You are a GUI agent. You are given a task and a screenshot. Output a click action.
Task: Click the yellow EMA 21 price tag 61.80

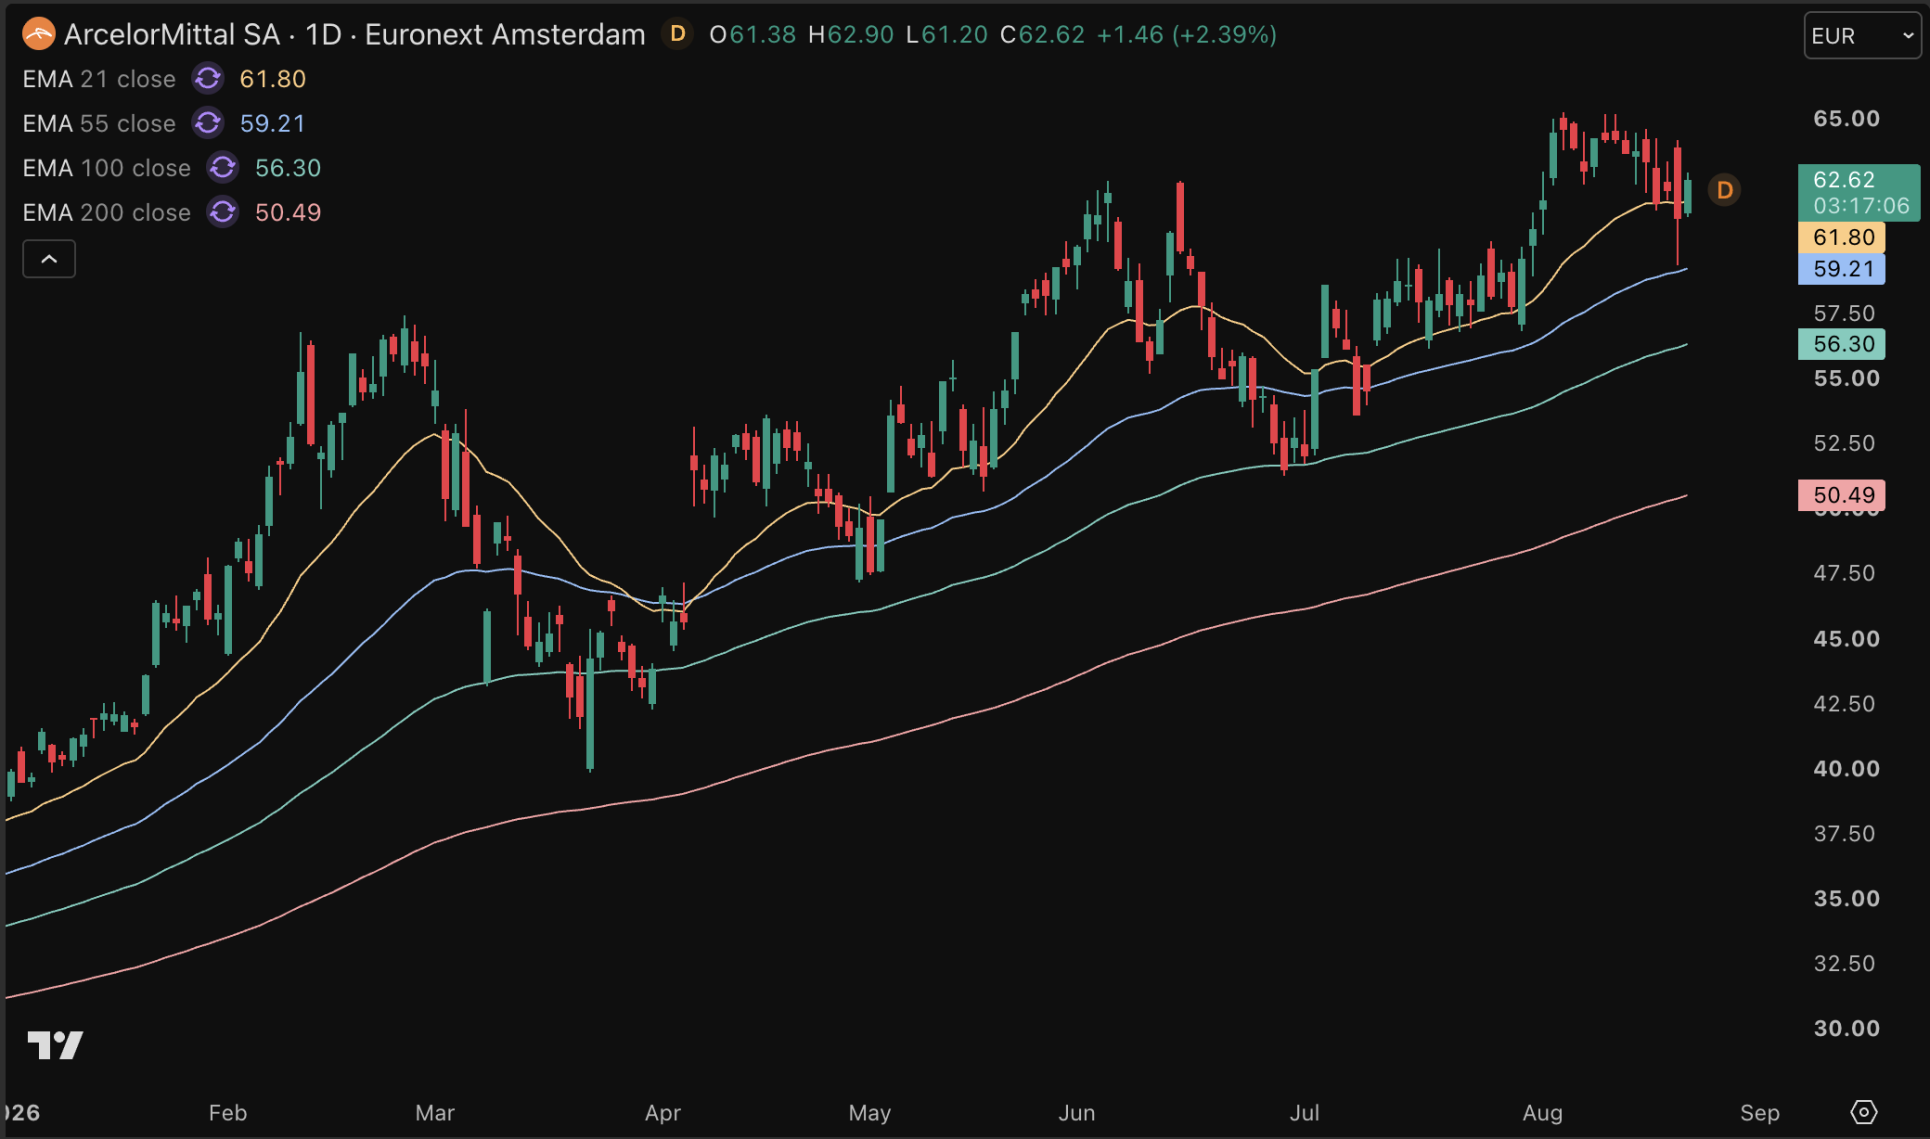click(x=1842, y=237)
